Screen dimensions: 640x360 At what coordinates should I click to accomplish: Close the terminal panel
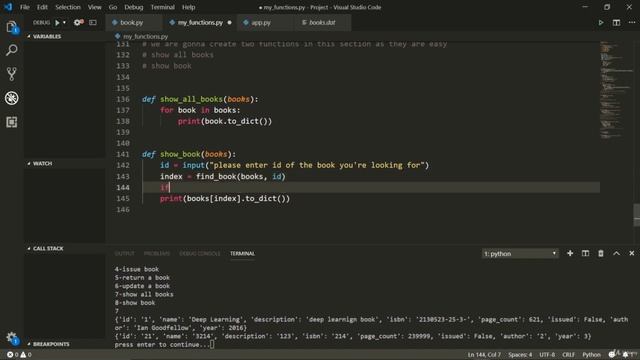631,253
